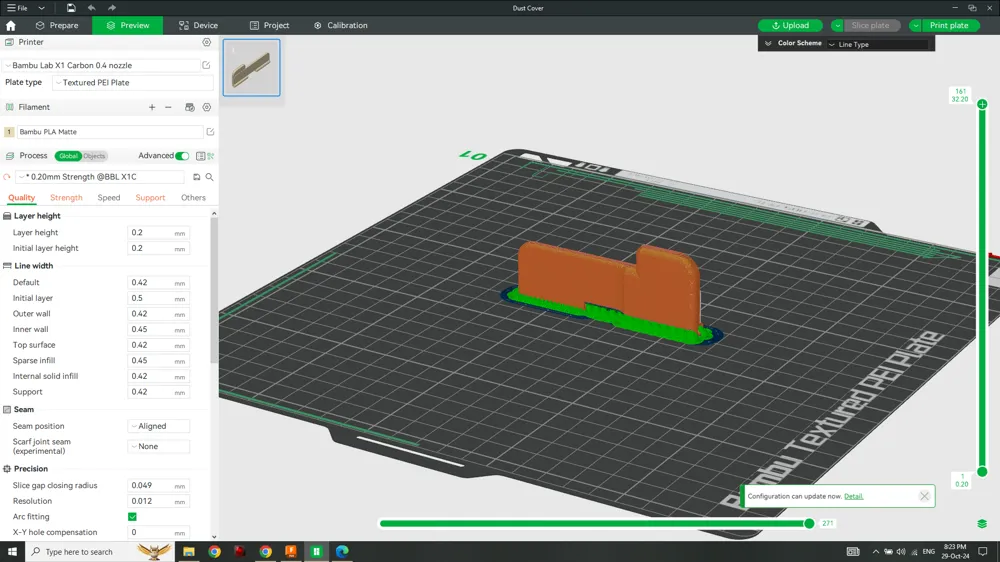Search process settings with magnifier icon

point(209,177)
